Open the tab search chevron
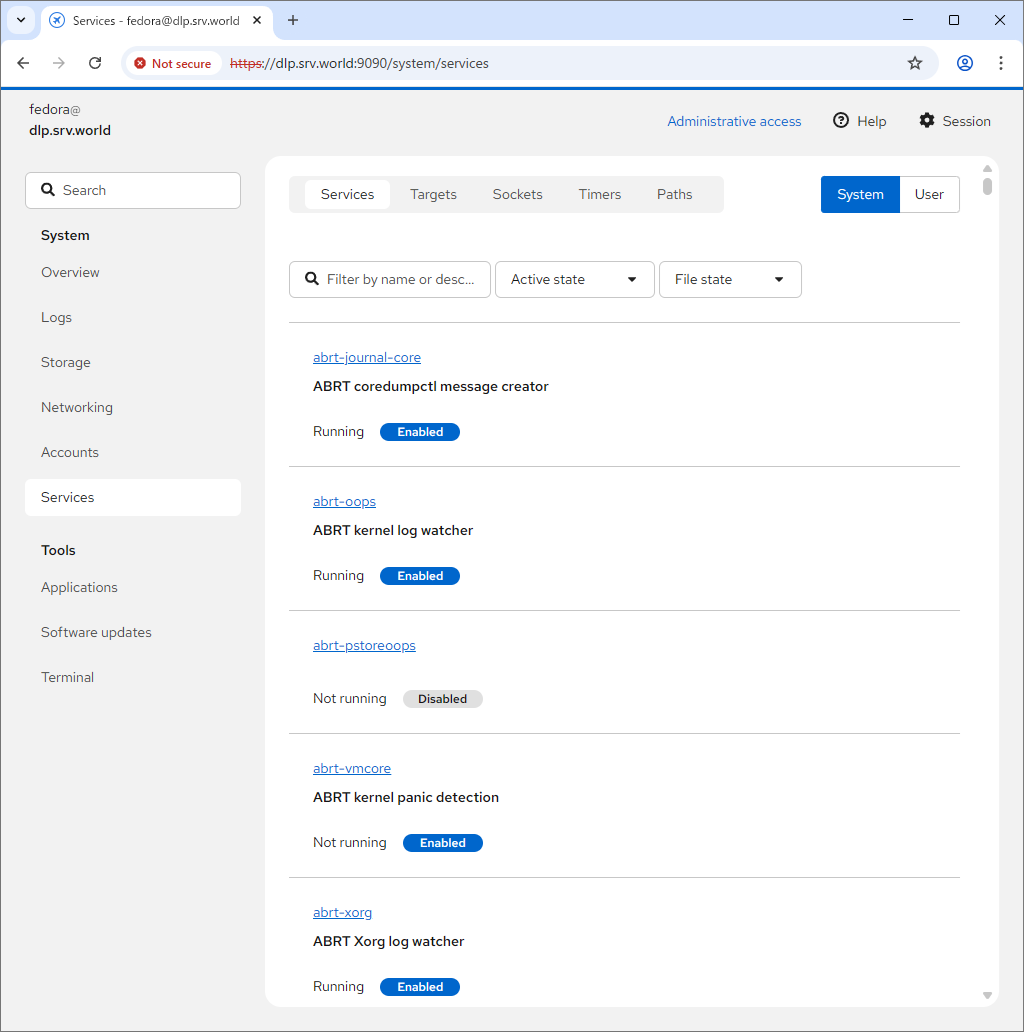The height and width of the screenshot is (1032, 1024). coord(21,20)
